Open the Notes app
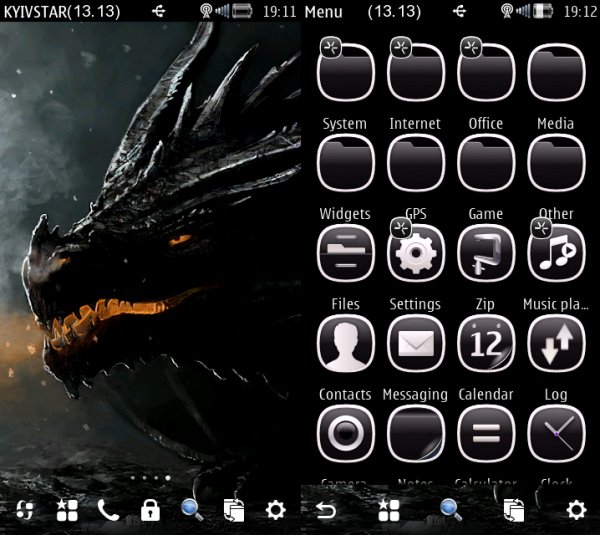 click(416, 434)
